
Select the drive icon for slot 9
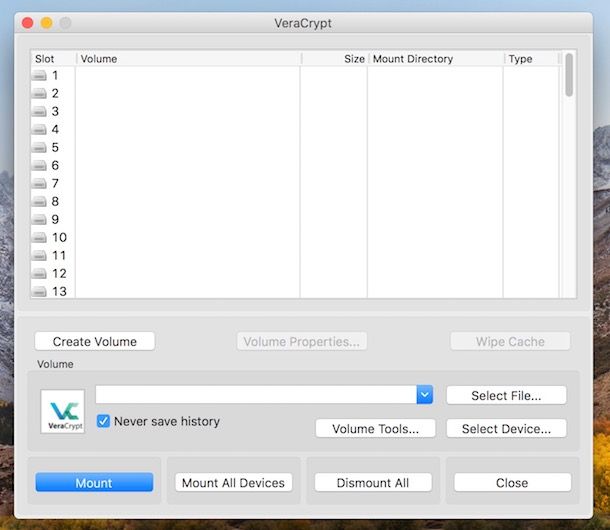pyautogui.click(x=39, y=219)
